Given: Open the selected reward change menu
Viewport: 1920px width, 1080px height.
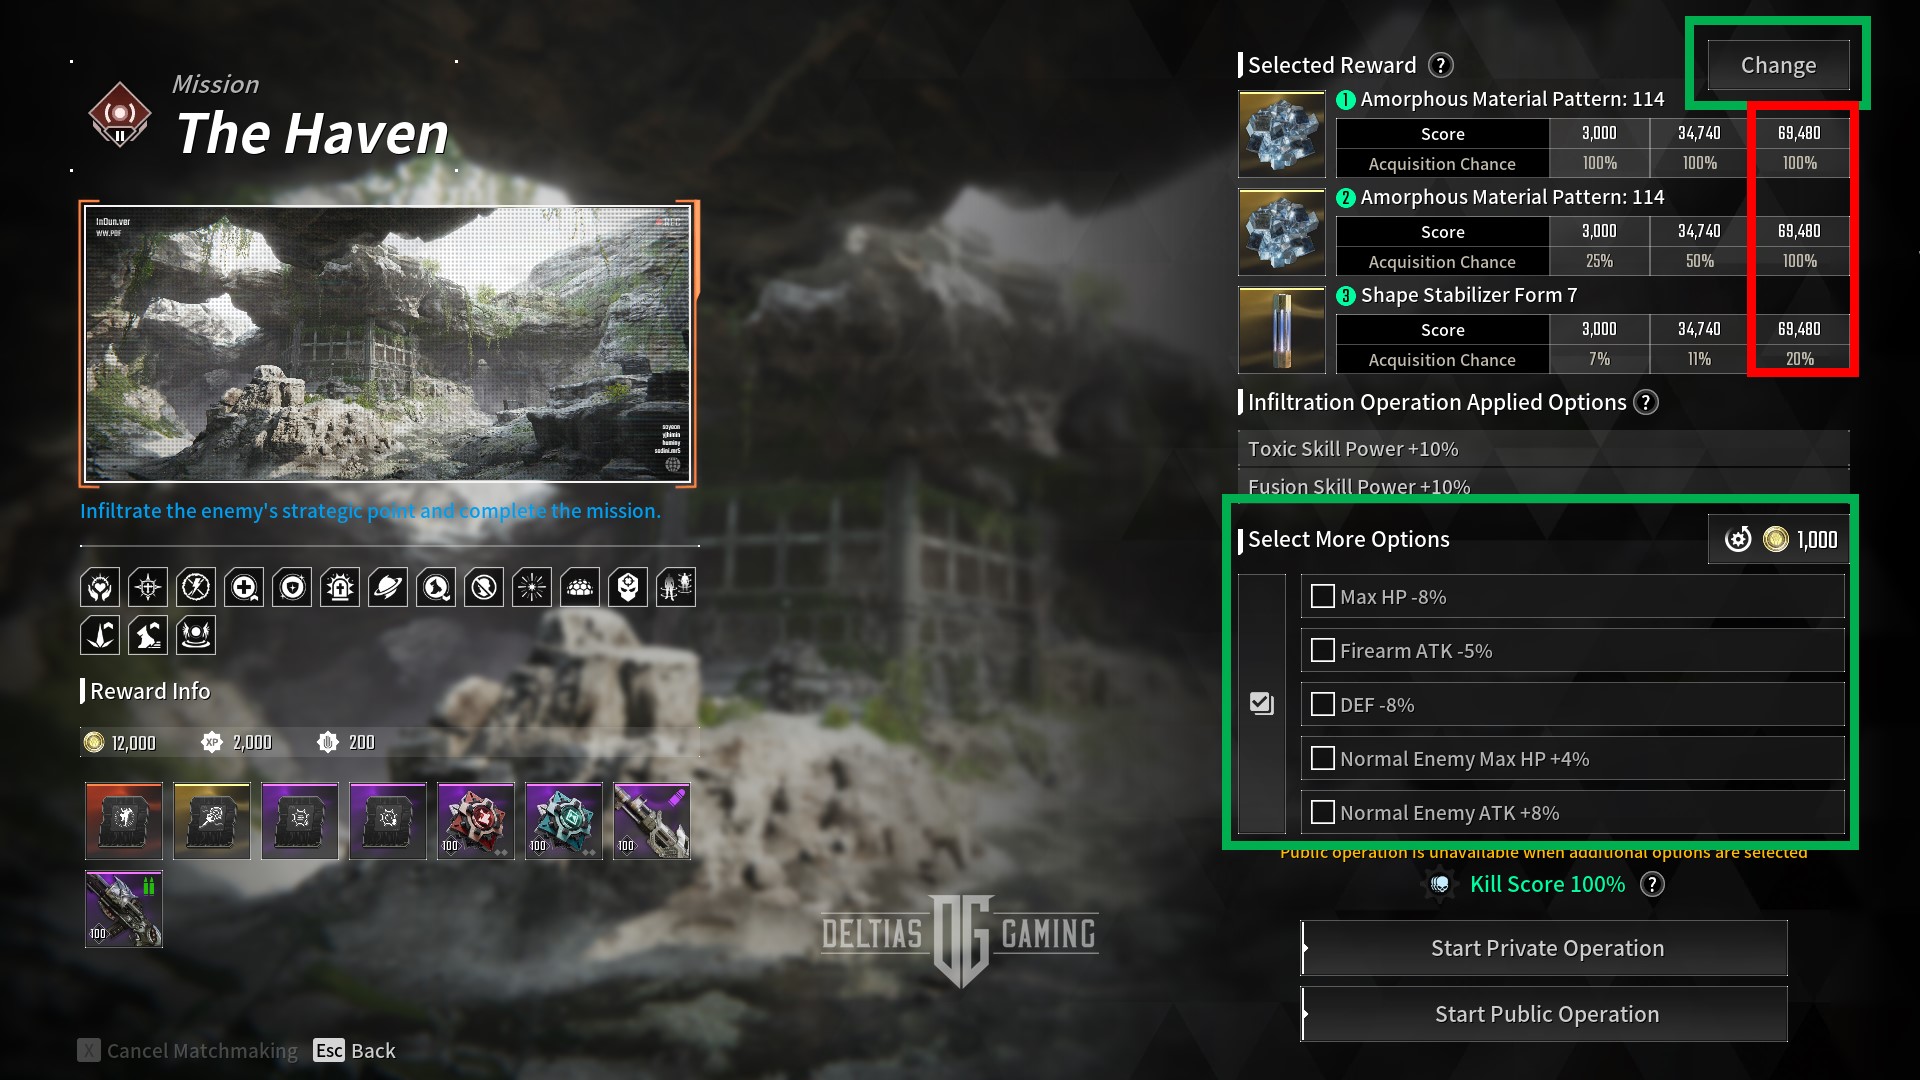Looking at the screenshot, I should coord(1779,63).
